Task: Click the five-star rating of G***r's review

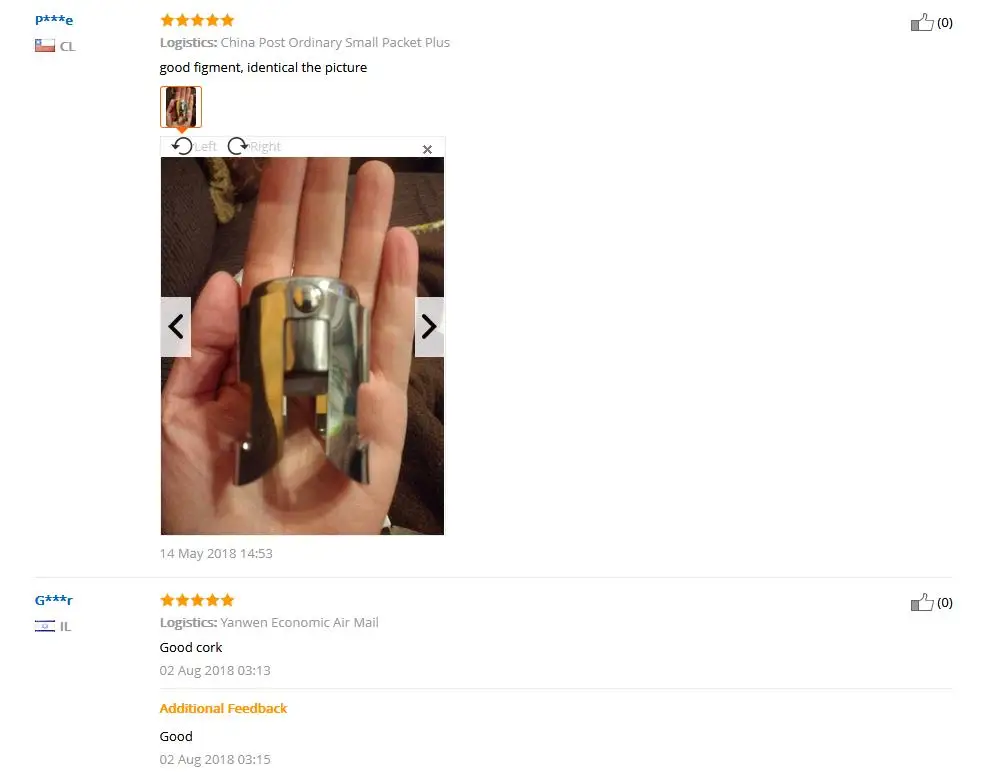Action: click(197, 600)
